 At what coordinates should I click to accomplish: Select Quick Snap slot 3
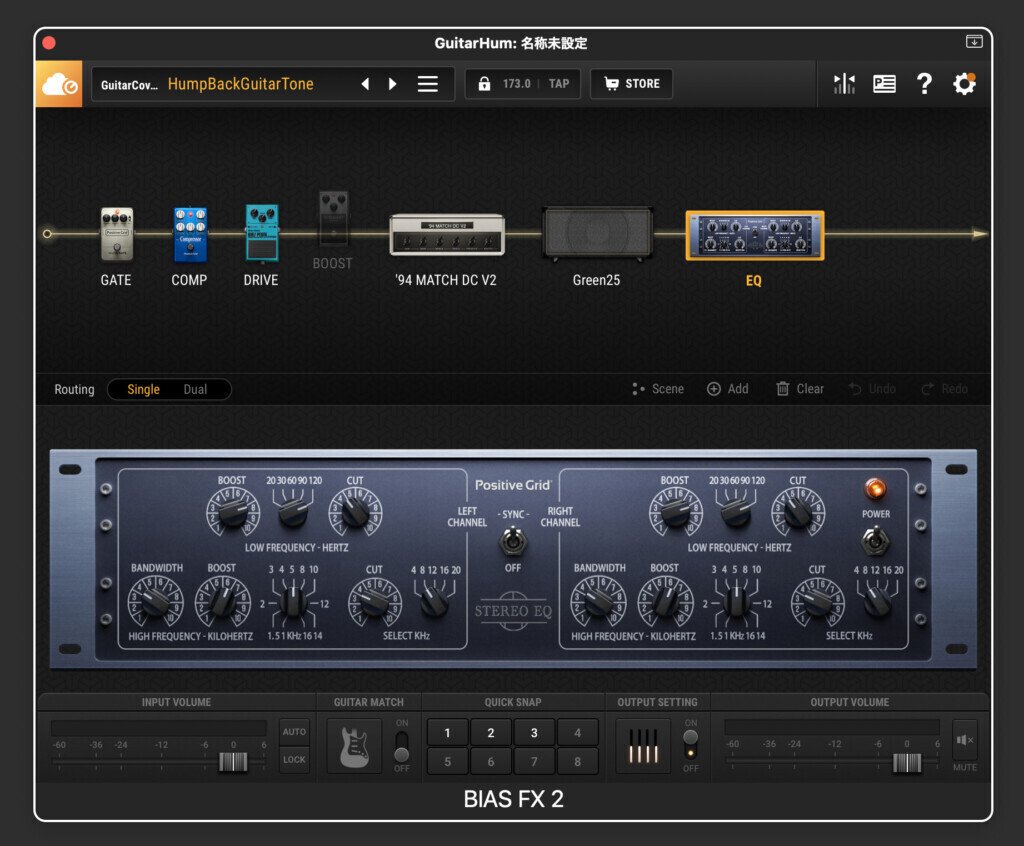click(x=534, y=733)
